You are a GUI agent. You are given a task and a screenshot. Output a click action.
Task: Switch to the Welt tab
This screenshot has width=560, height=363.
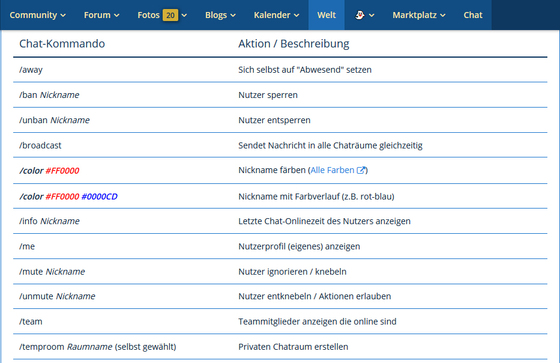(x=326, y=15)
